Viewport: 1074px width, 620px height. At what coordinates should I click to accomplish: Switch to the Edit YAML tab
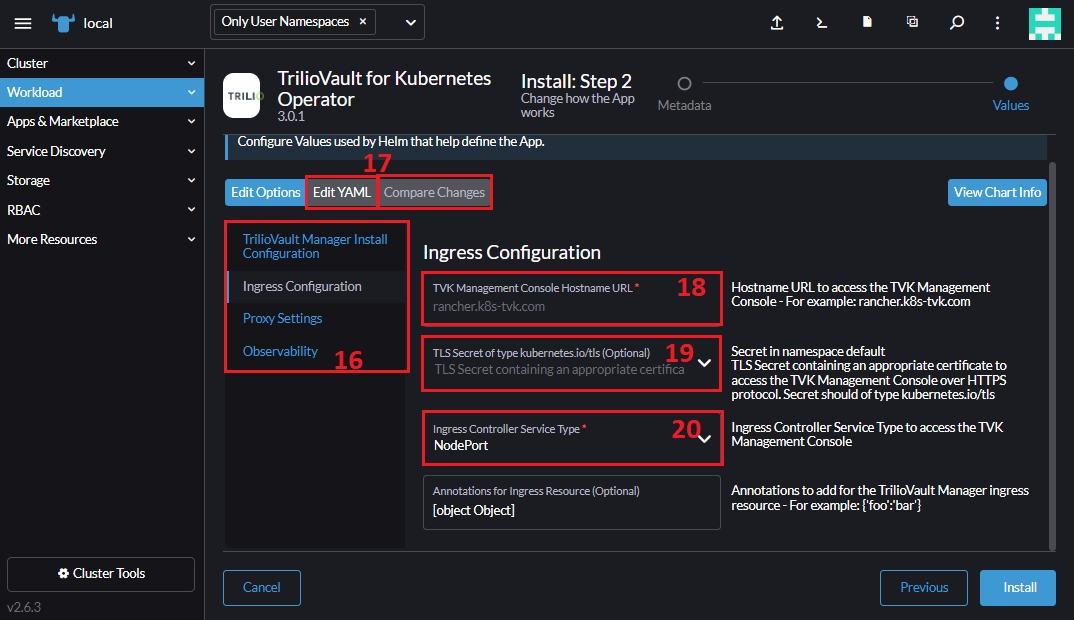pos(342,192)
